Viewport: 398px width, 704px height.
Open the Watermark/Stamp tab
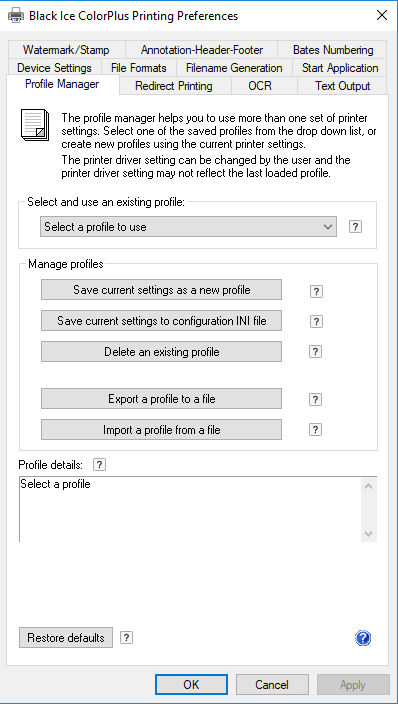(66, 50)
